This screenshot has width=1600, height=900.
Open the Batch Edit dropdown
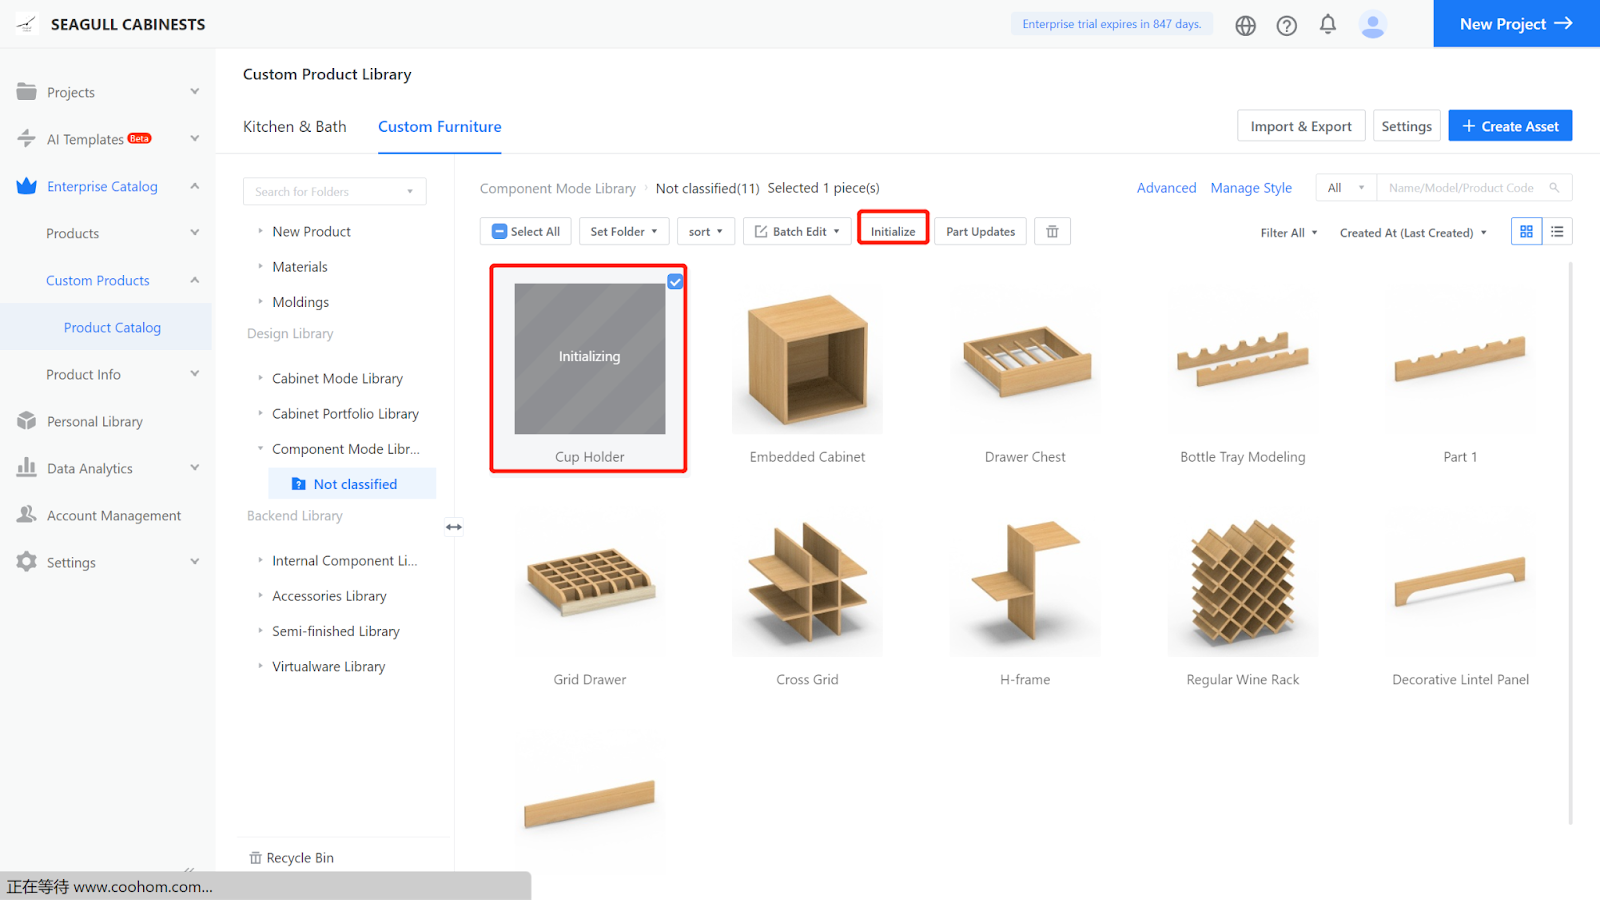click(x=796, y=232)
